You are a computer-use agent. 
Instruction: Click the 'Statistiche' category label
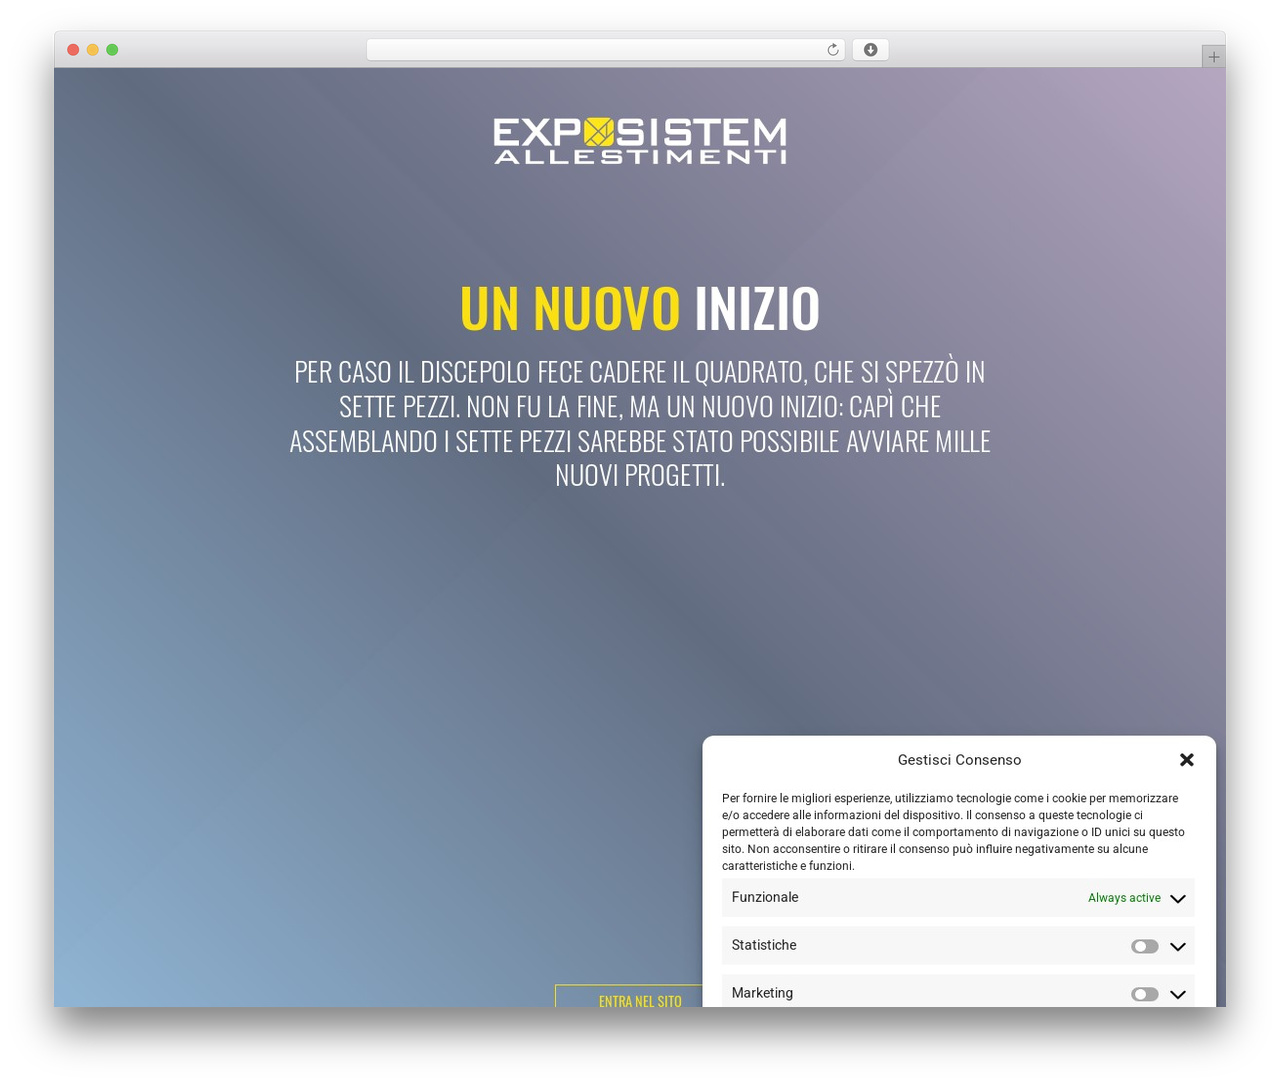click(764, 945)
